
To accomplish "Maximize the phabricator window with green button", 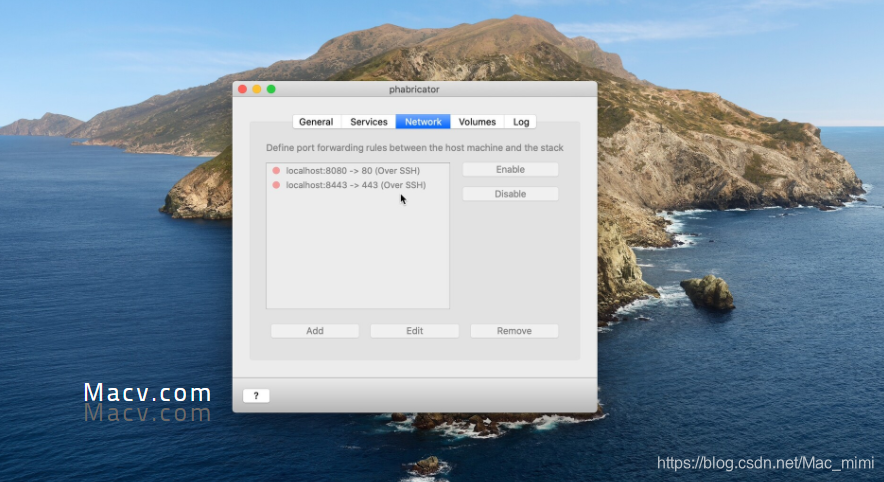I will point(271,89).
